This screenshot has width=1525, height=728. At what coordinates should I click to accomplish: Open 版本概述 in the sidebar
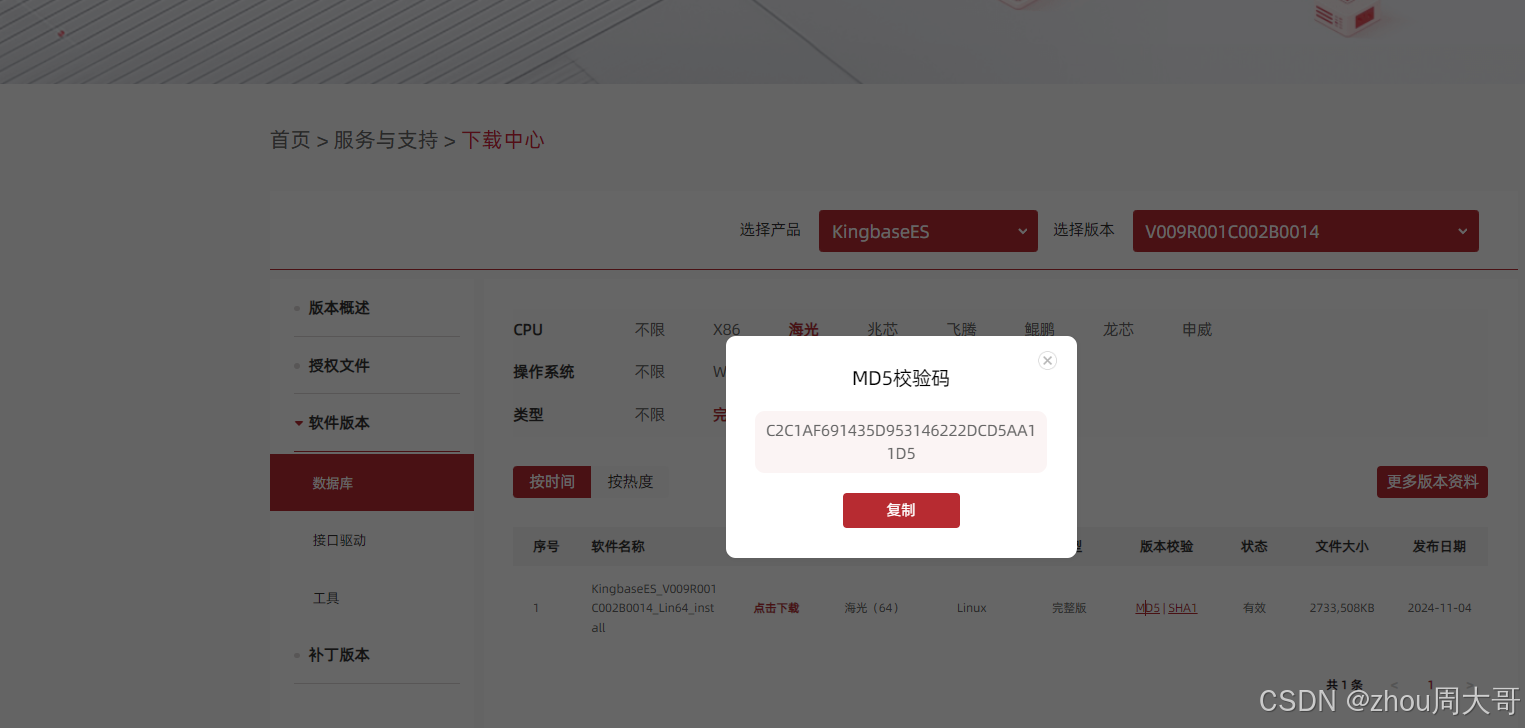tap(339, 308)
